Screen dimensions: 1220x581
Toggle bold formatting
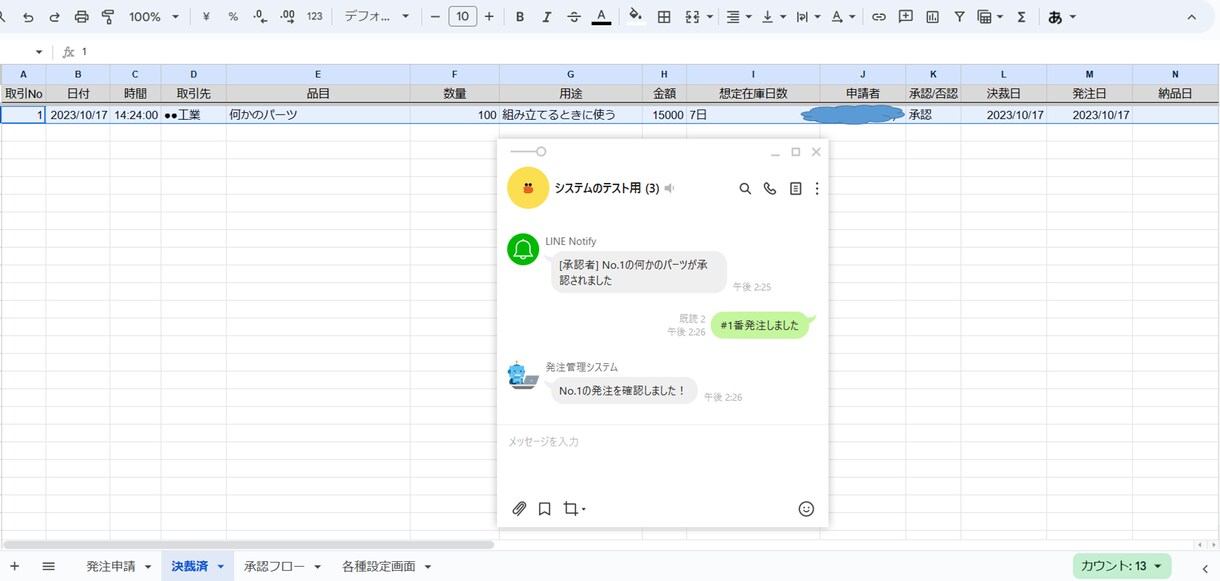520,17
